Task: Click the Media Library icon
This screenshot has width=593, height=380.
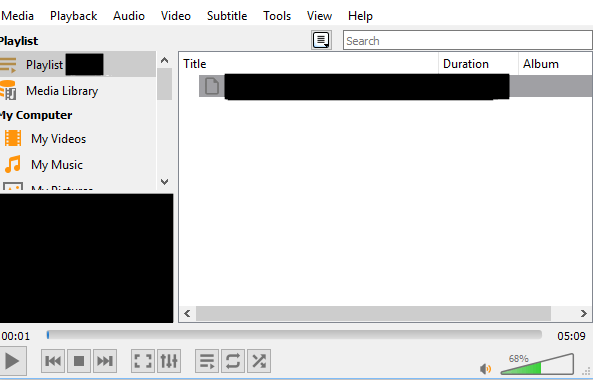Action: coord(8,90)
